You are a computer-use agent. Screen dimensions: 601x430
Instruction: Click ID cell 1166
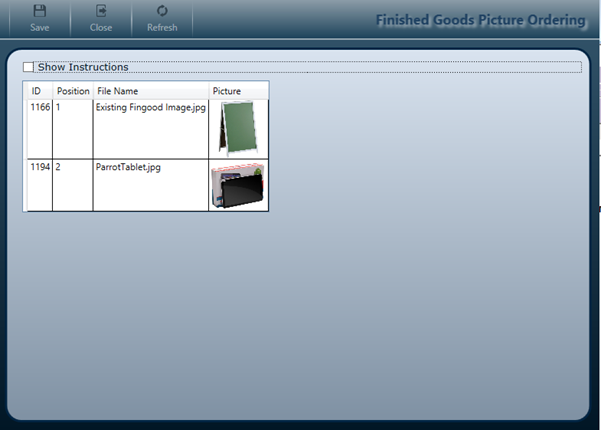(40, 107)
